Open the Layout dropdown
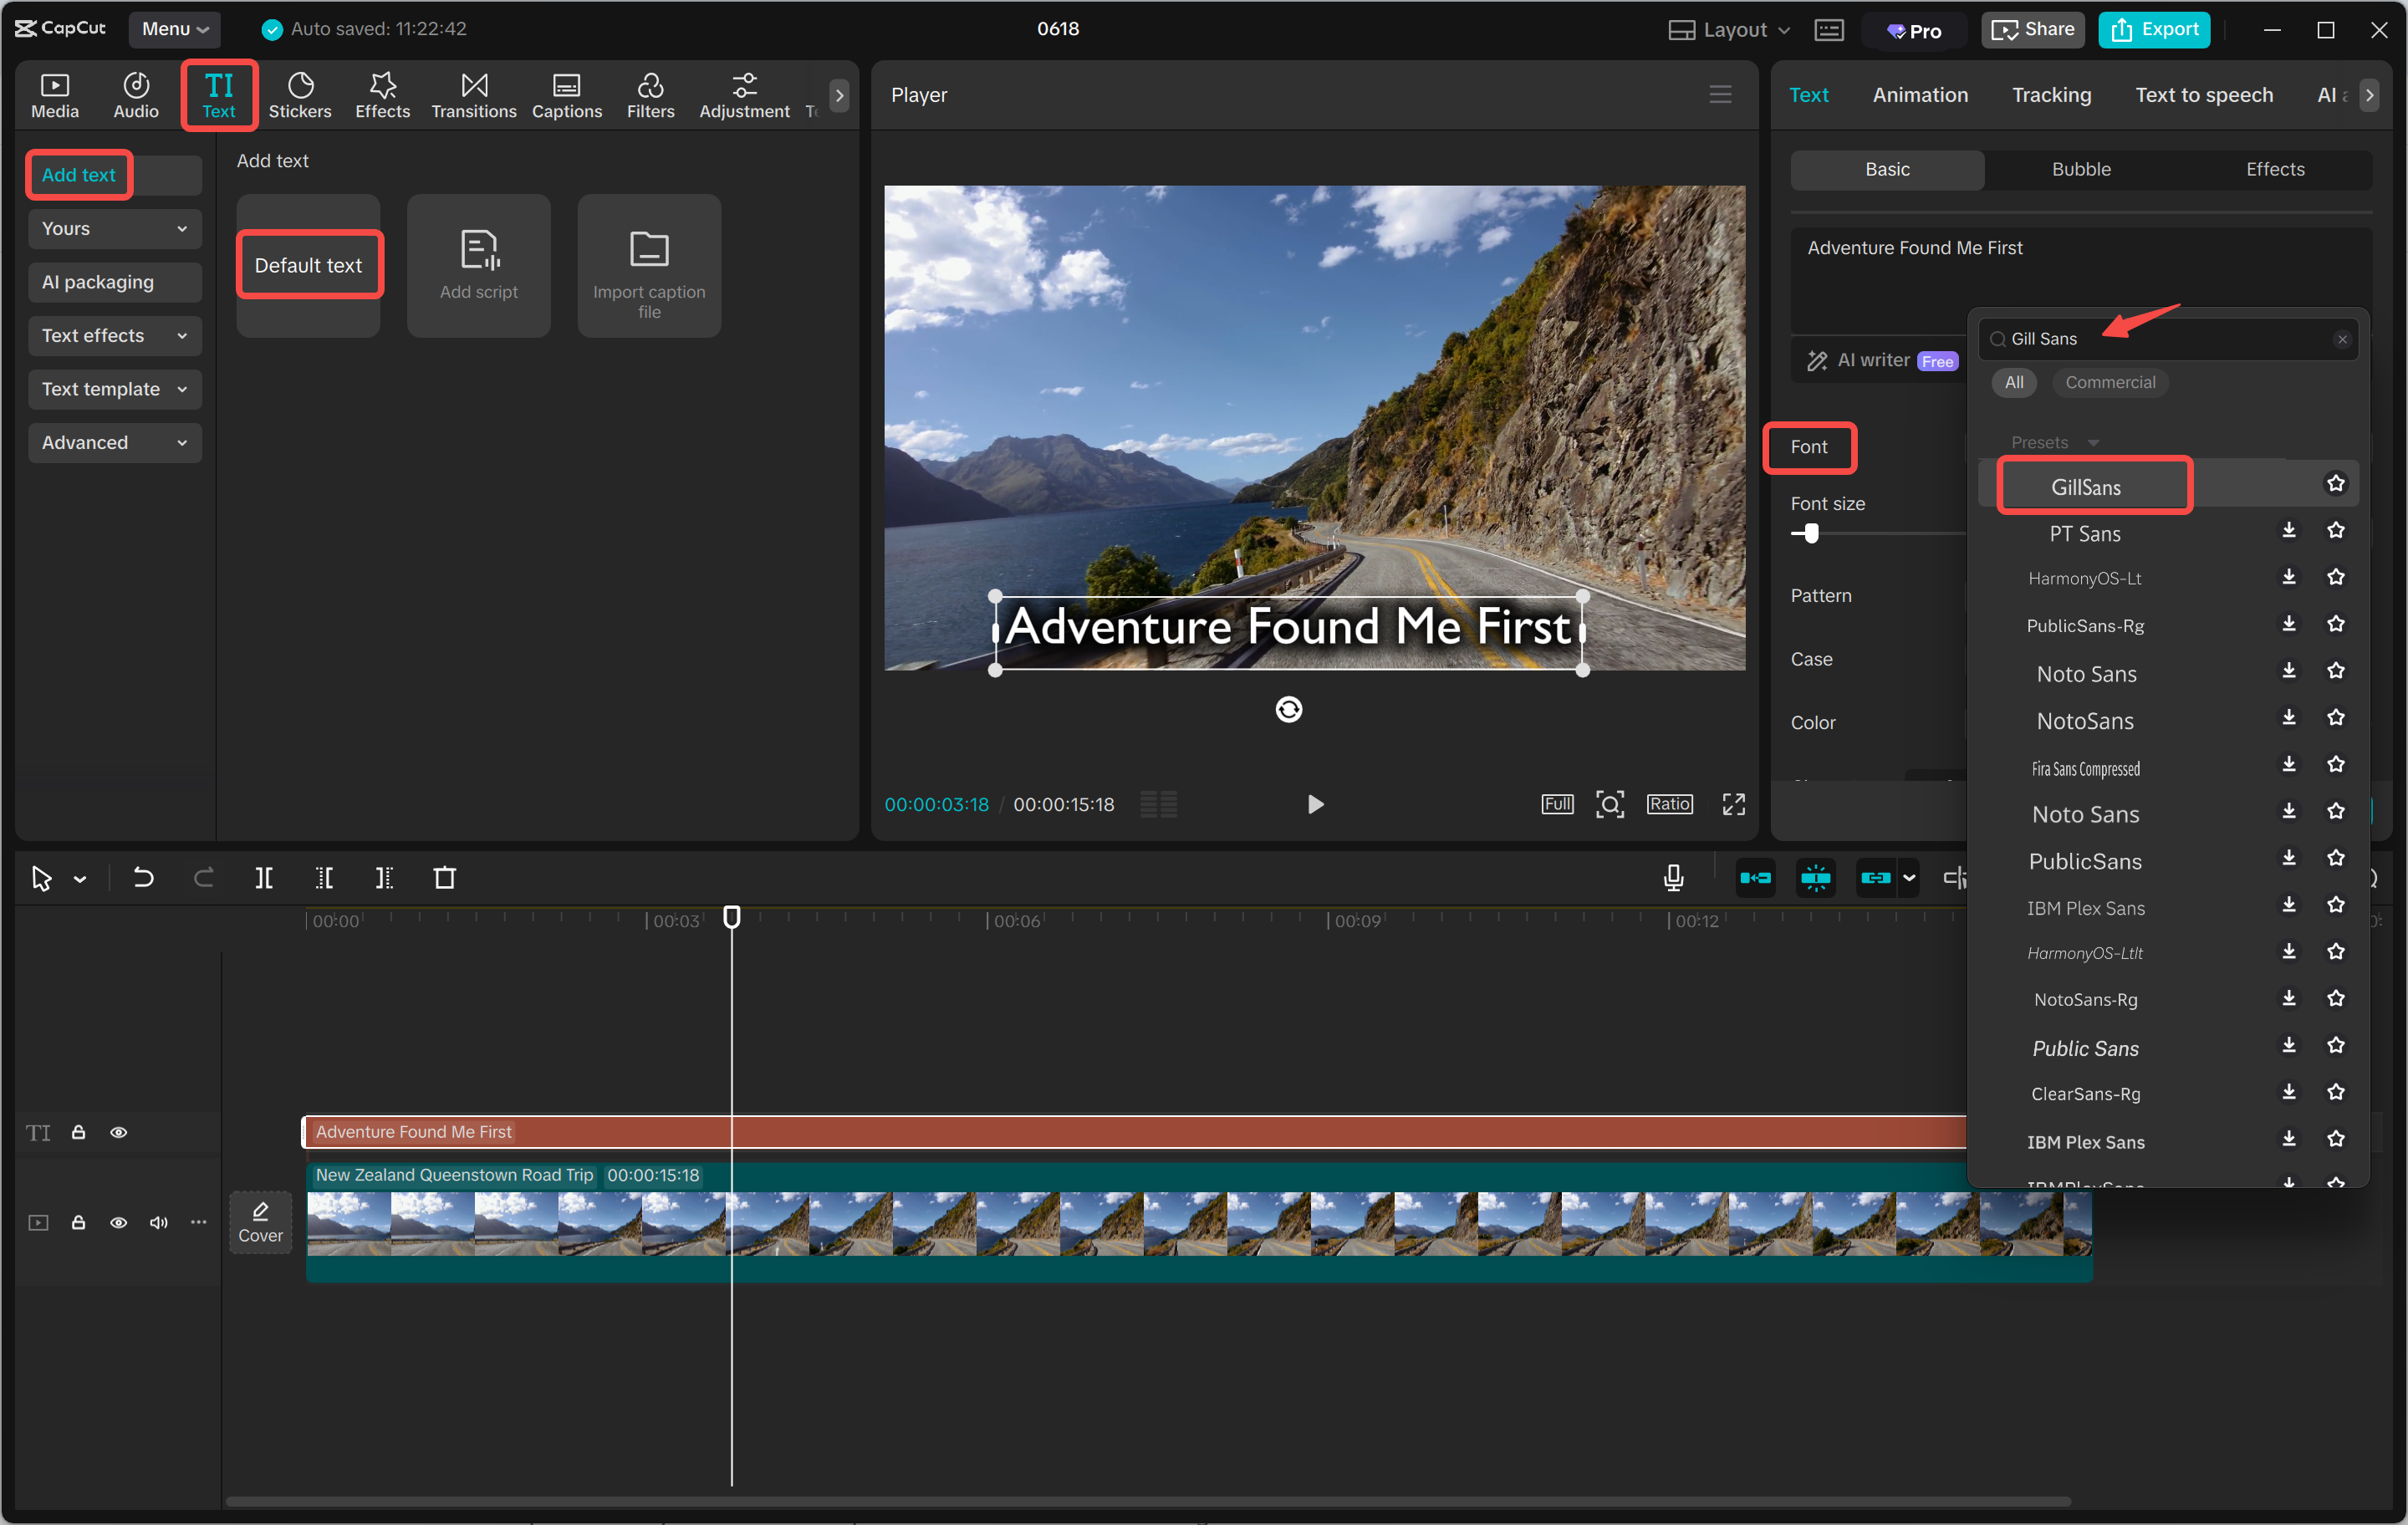This screenshot has width=2408, height=1525. [1729, 29]
